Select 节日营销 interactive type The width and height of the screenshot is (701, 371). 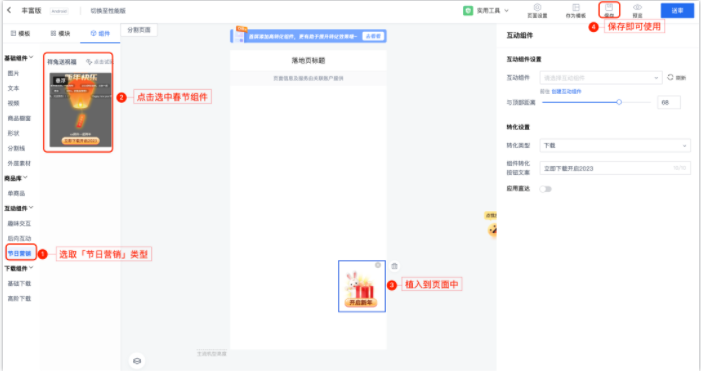pyautogui.click(x=20, y=253)
